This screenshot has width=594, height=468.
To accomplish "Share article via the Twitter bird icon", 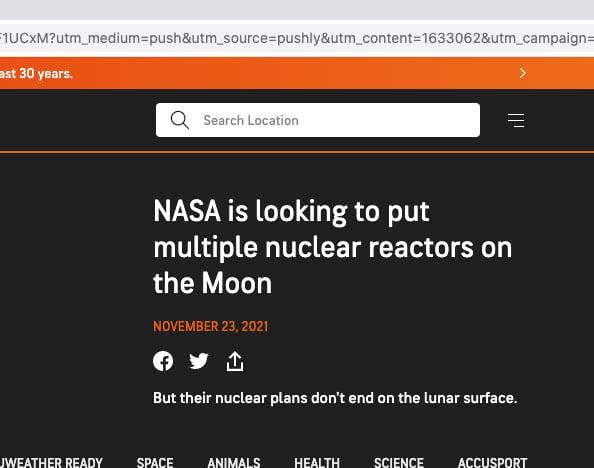I will click(x=199, y=361).
